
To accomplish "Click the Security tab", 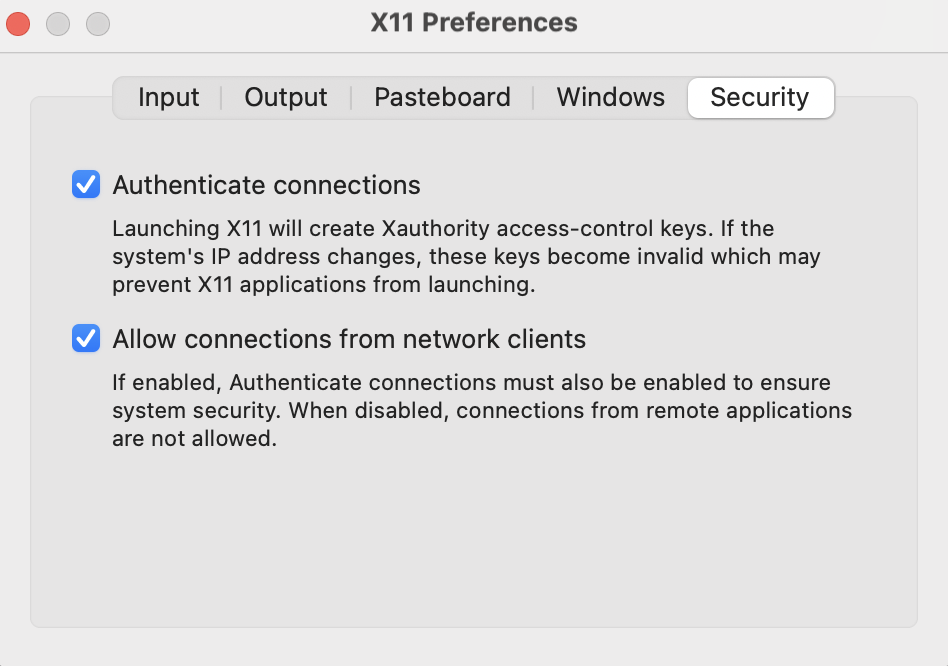I will (x=759, y=98).
